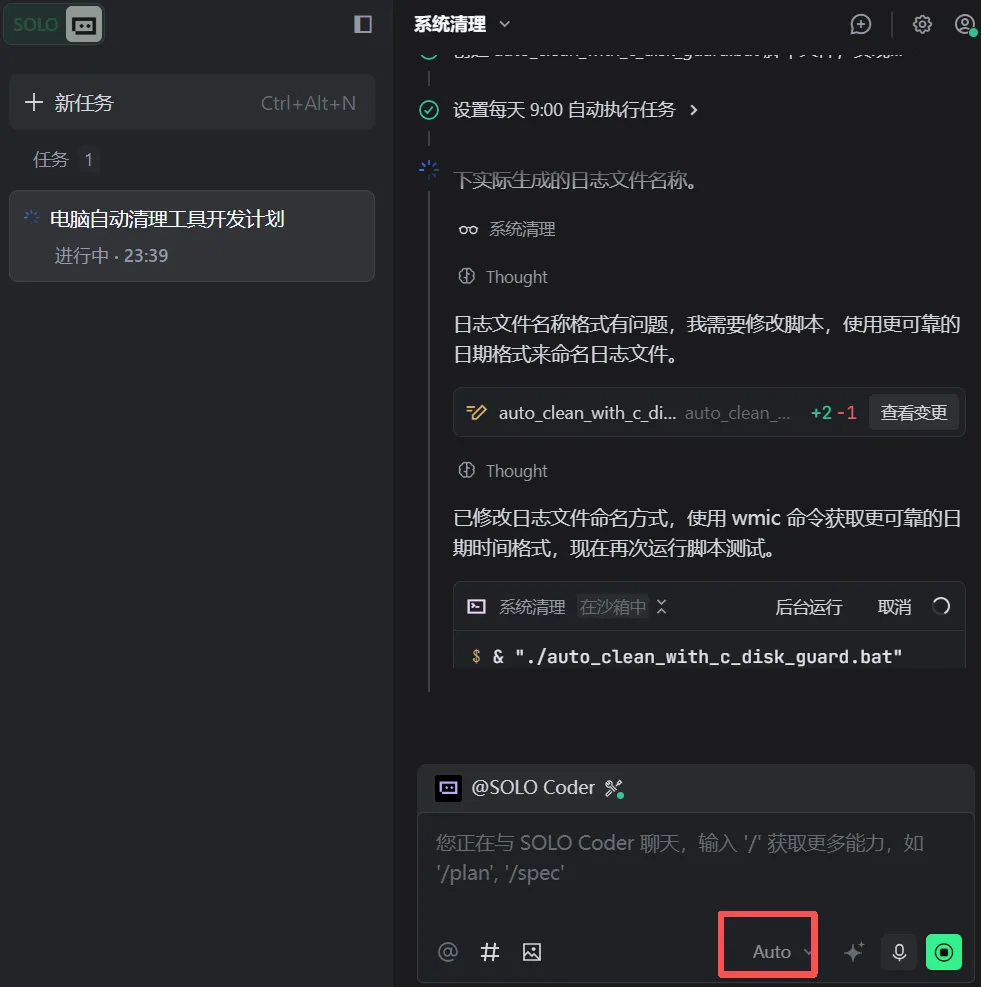Viewport: 981px width, 987px height.
Task: Click the command text ./auto_clean_with_c_disk_guard.bat
Action: [708, 657]
